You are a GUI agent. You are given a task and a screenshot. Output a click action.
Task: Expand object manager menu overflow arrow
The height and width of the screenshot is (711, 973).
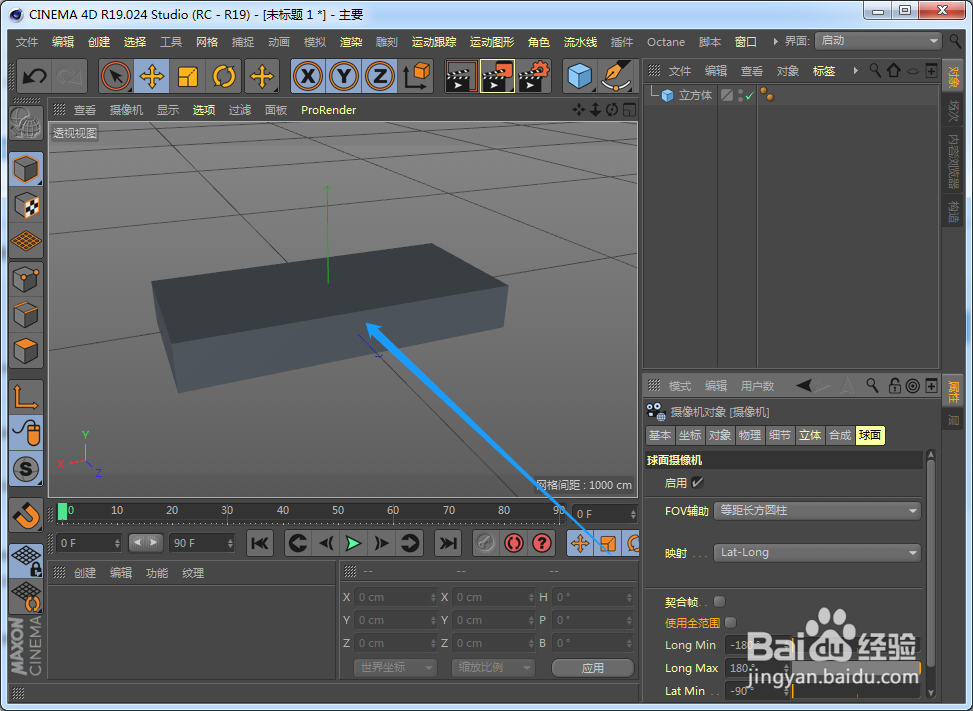point(856,71)
